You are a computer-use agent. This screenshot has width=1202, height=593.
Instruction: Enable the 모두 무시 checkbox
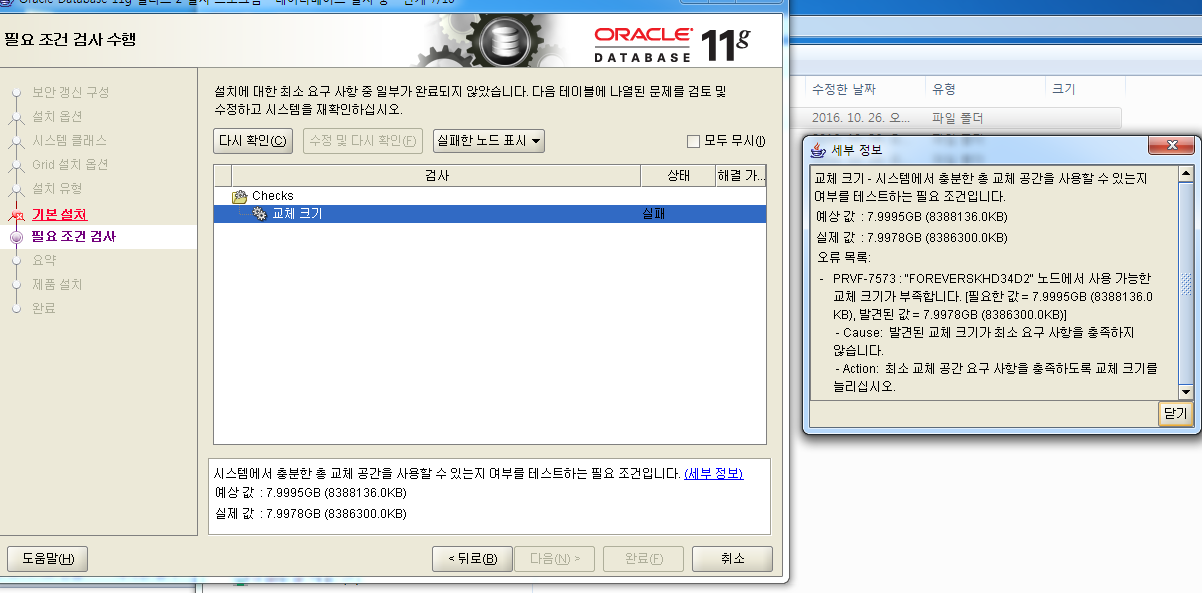click(693, 141)
